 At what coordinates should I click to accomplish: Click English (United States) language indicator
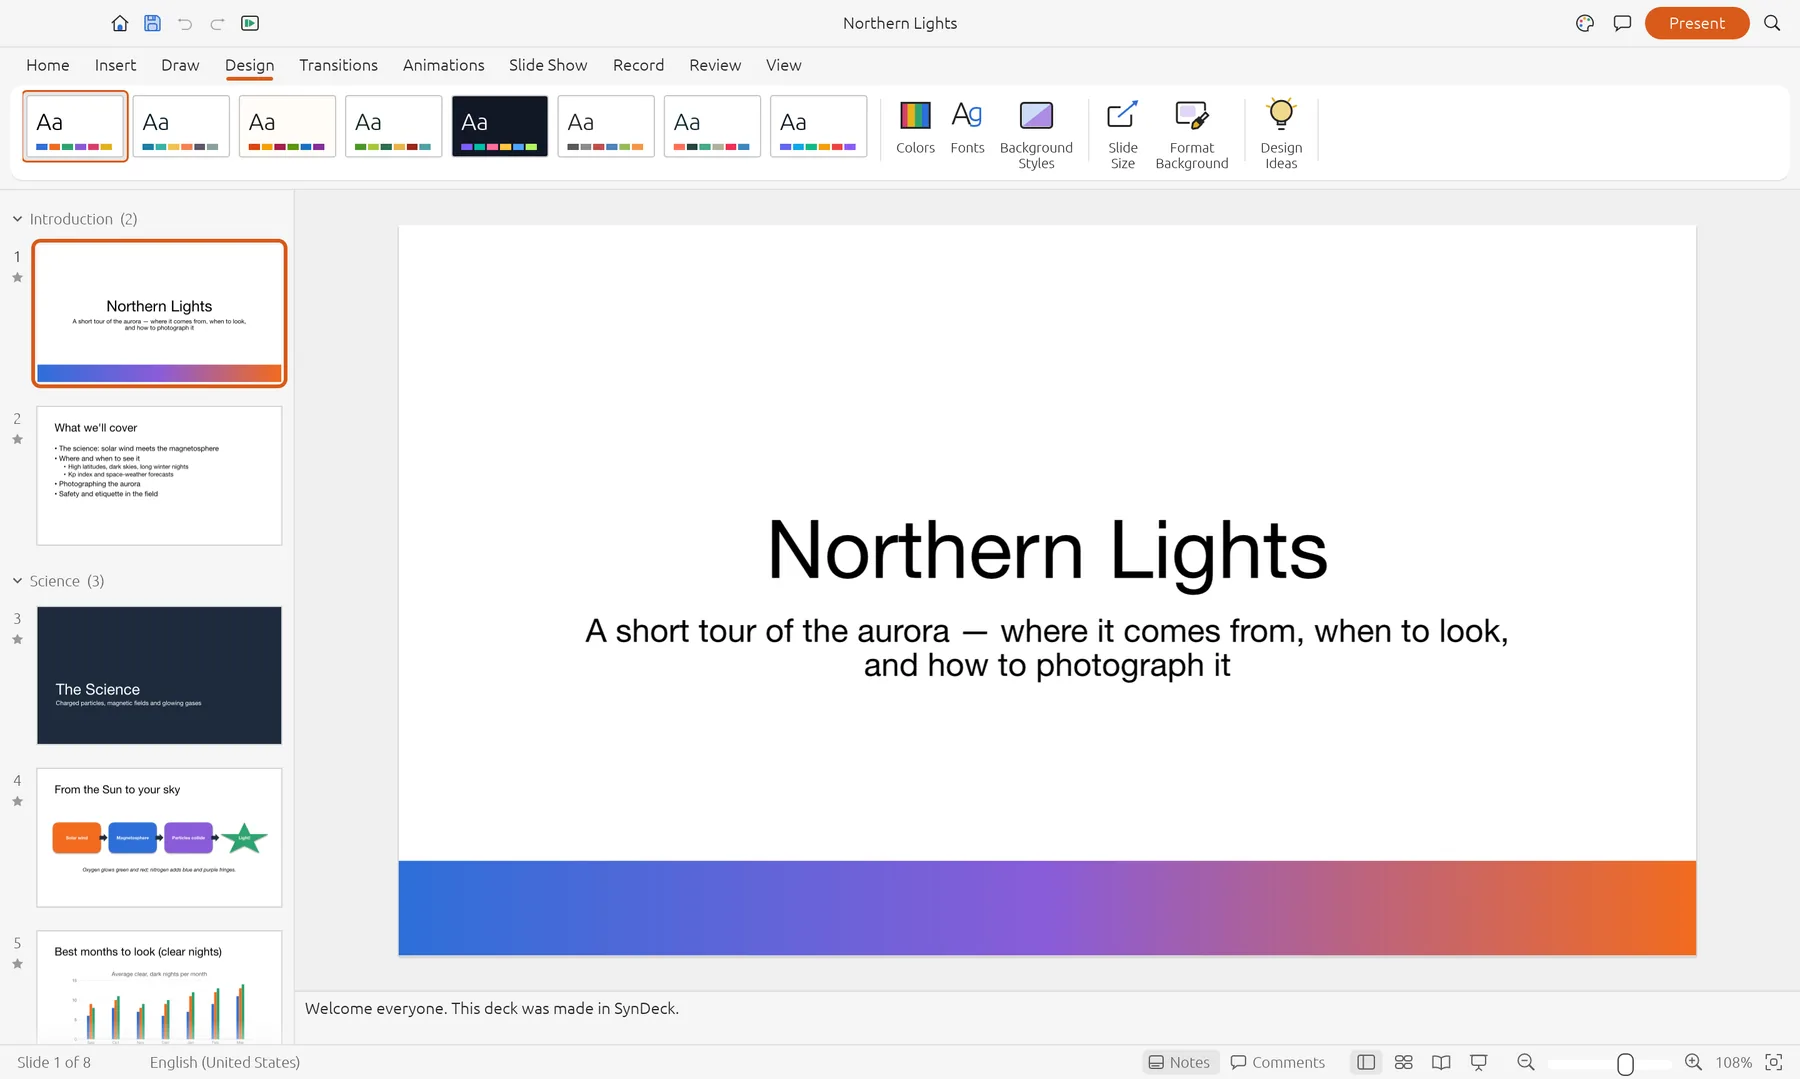tap(225, 1062)
